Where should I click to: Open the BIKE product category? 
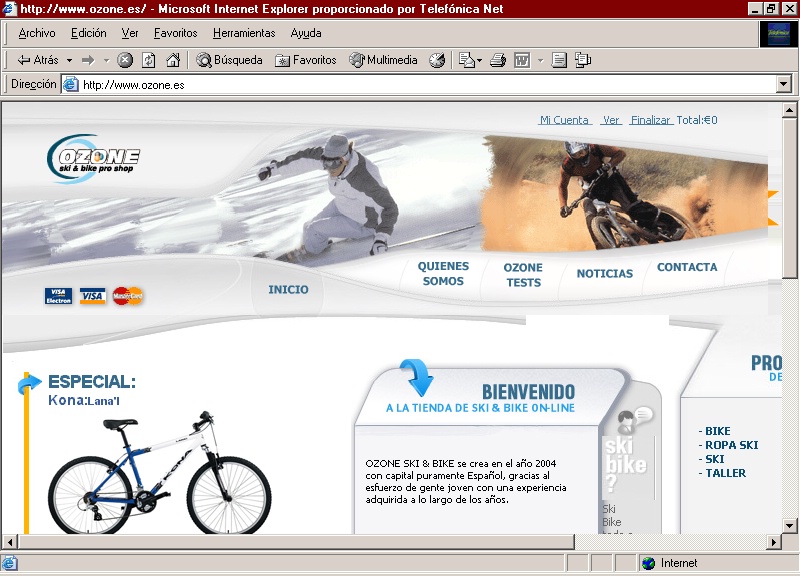[717, 431]
